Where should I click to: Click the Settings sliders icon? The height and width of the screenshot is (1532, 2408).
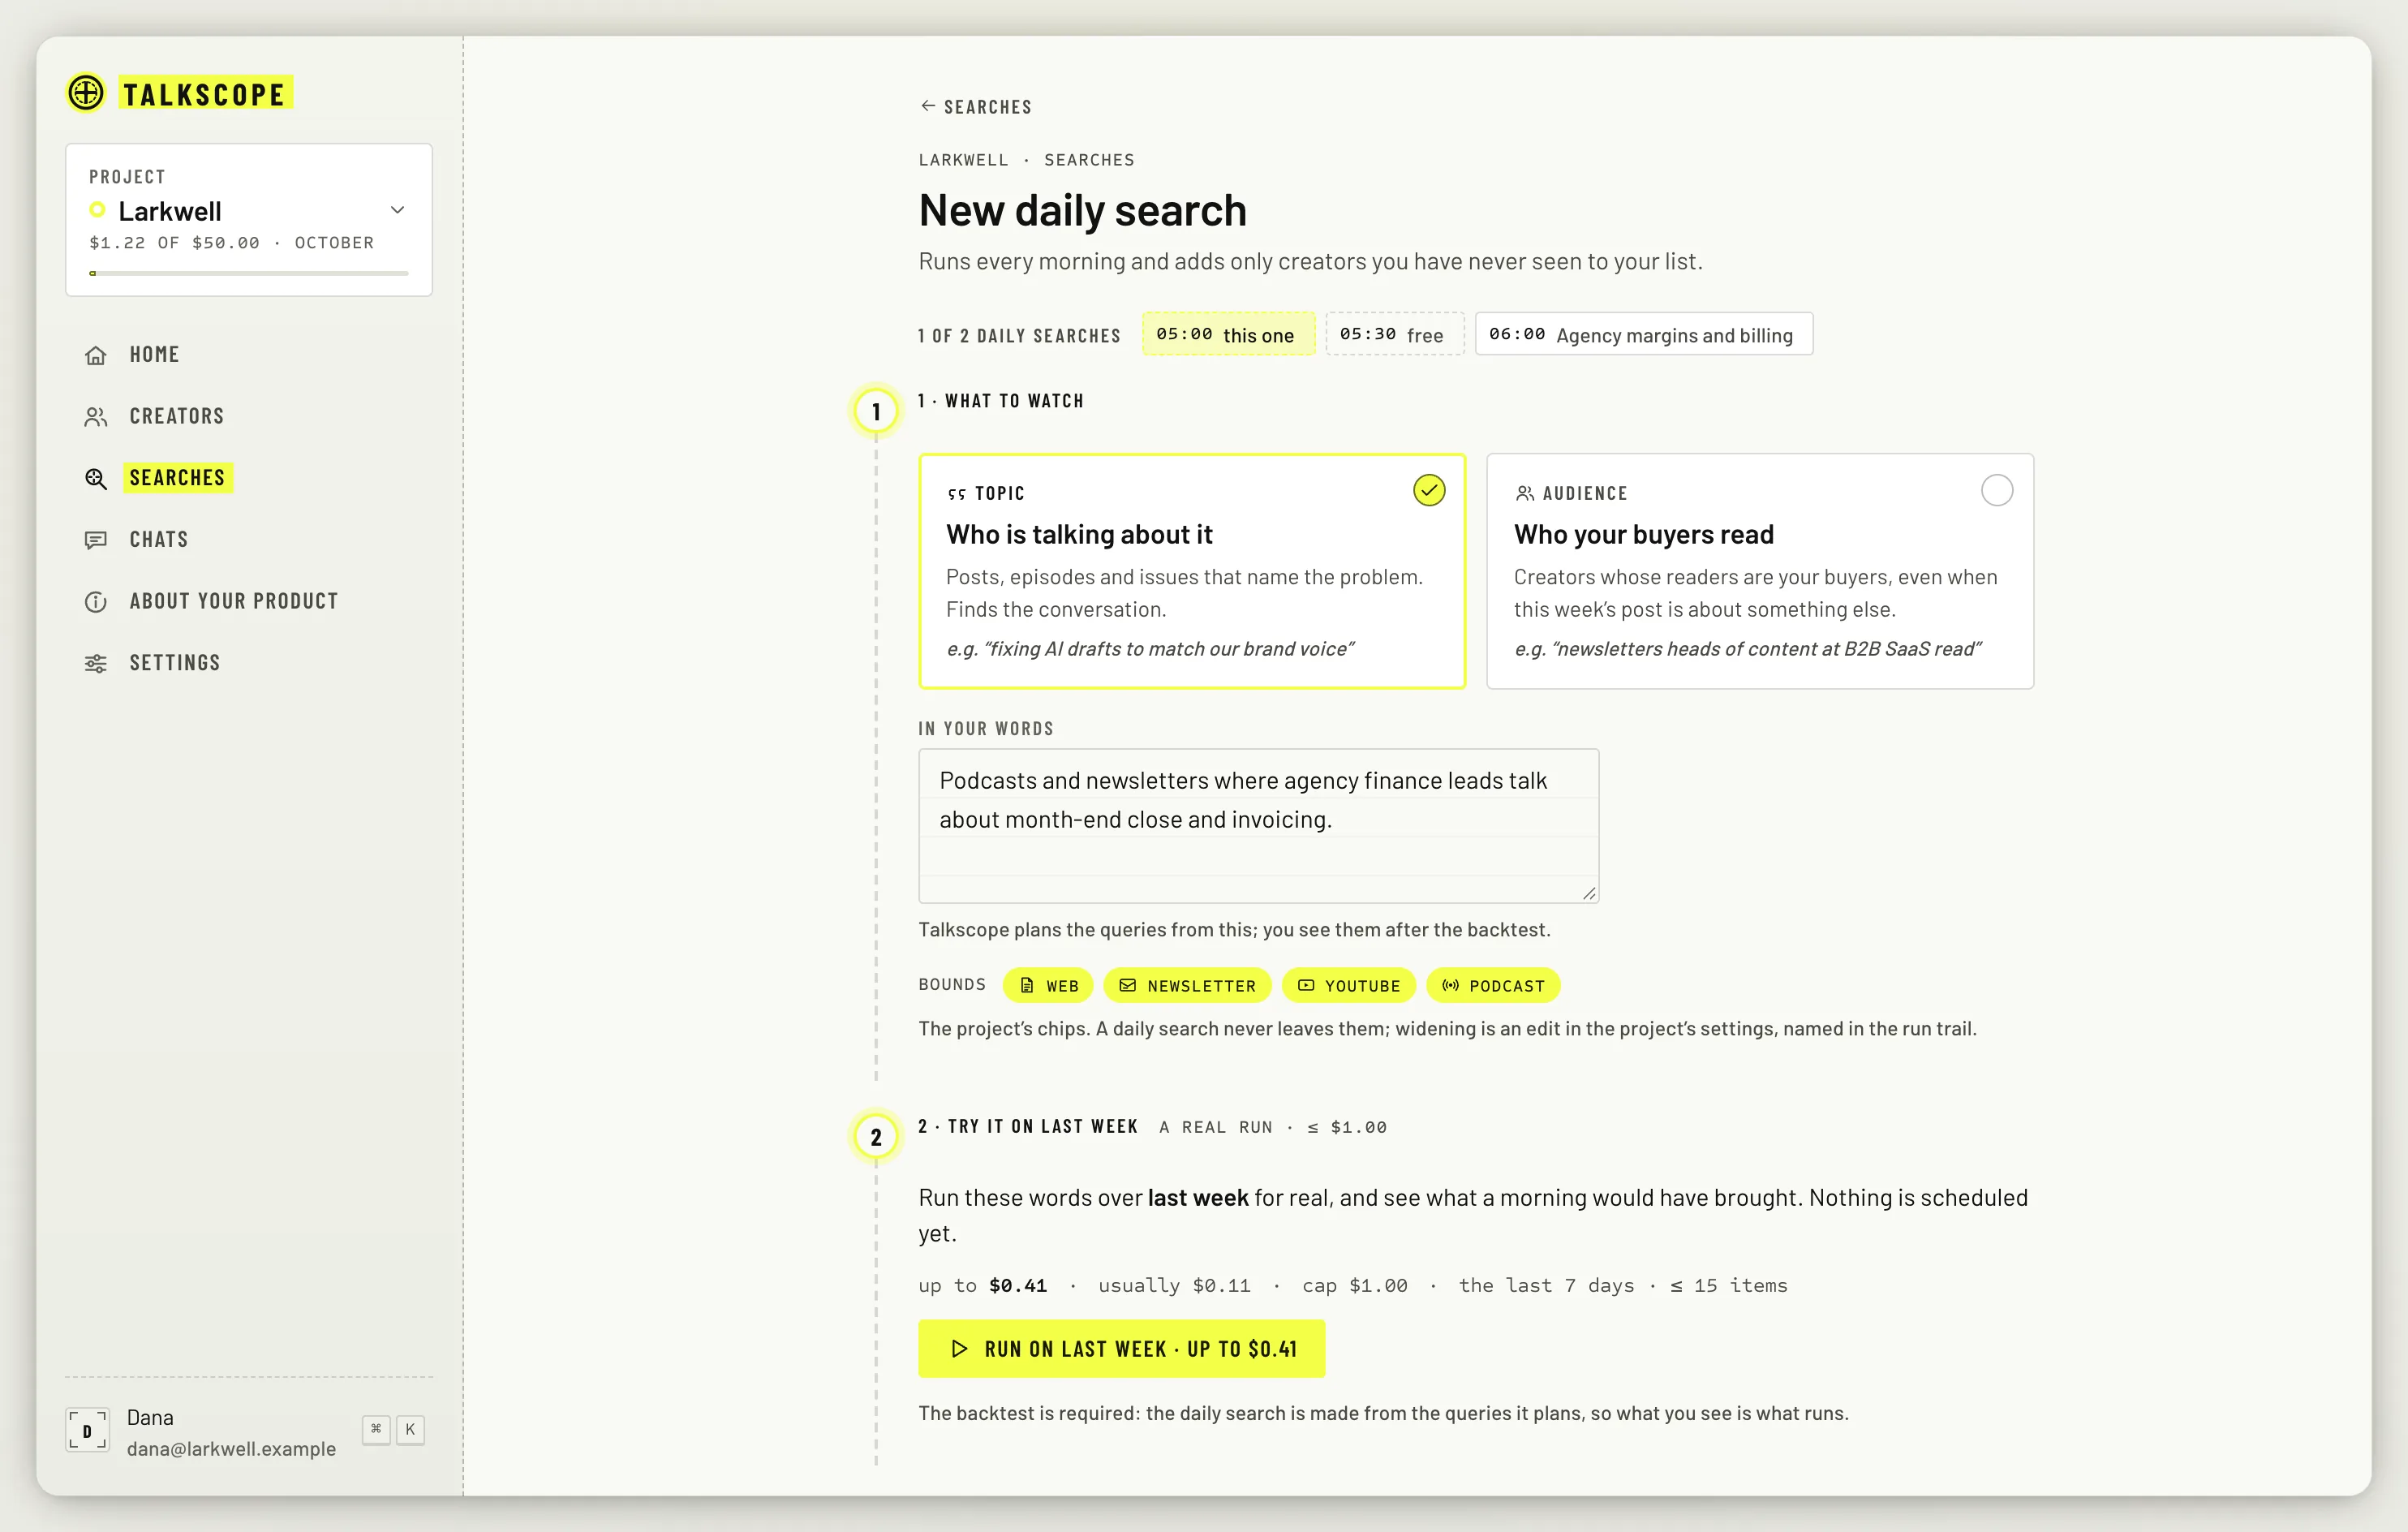(96, 664)
